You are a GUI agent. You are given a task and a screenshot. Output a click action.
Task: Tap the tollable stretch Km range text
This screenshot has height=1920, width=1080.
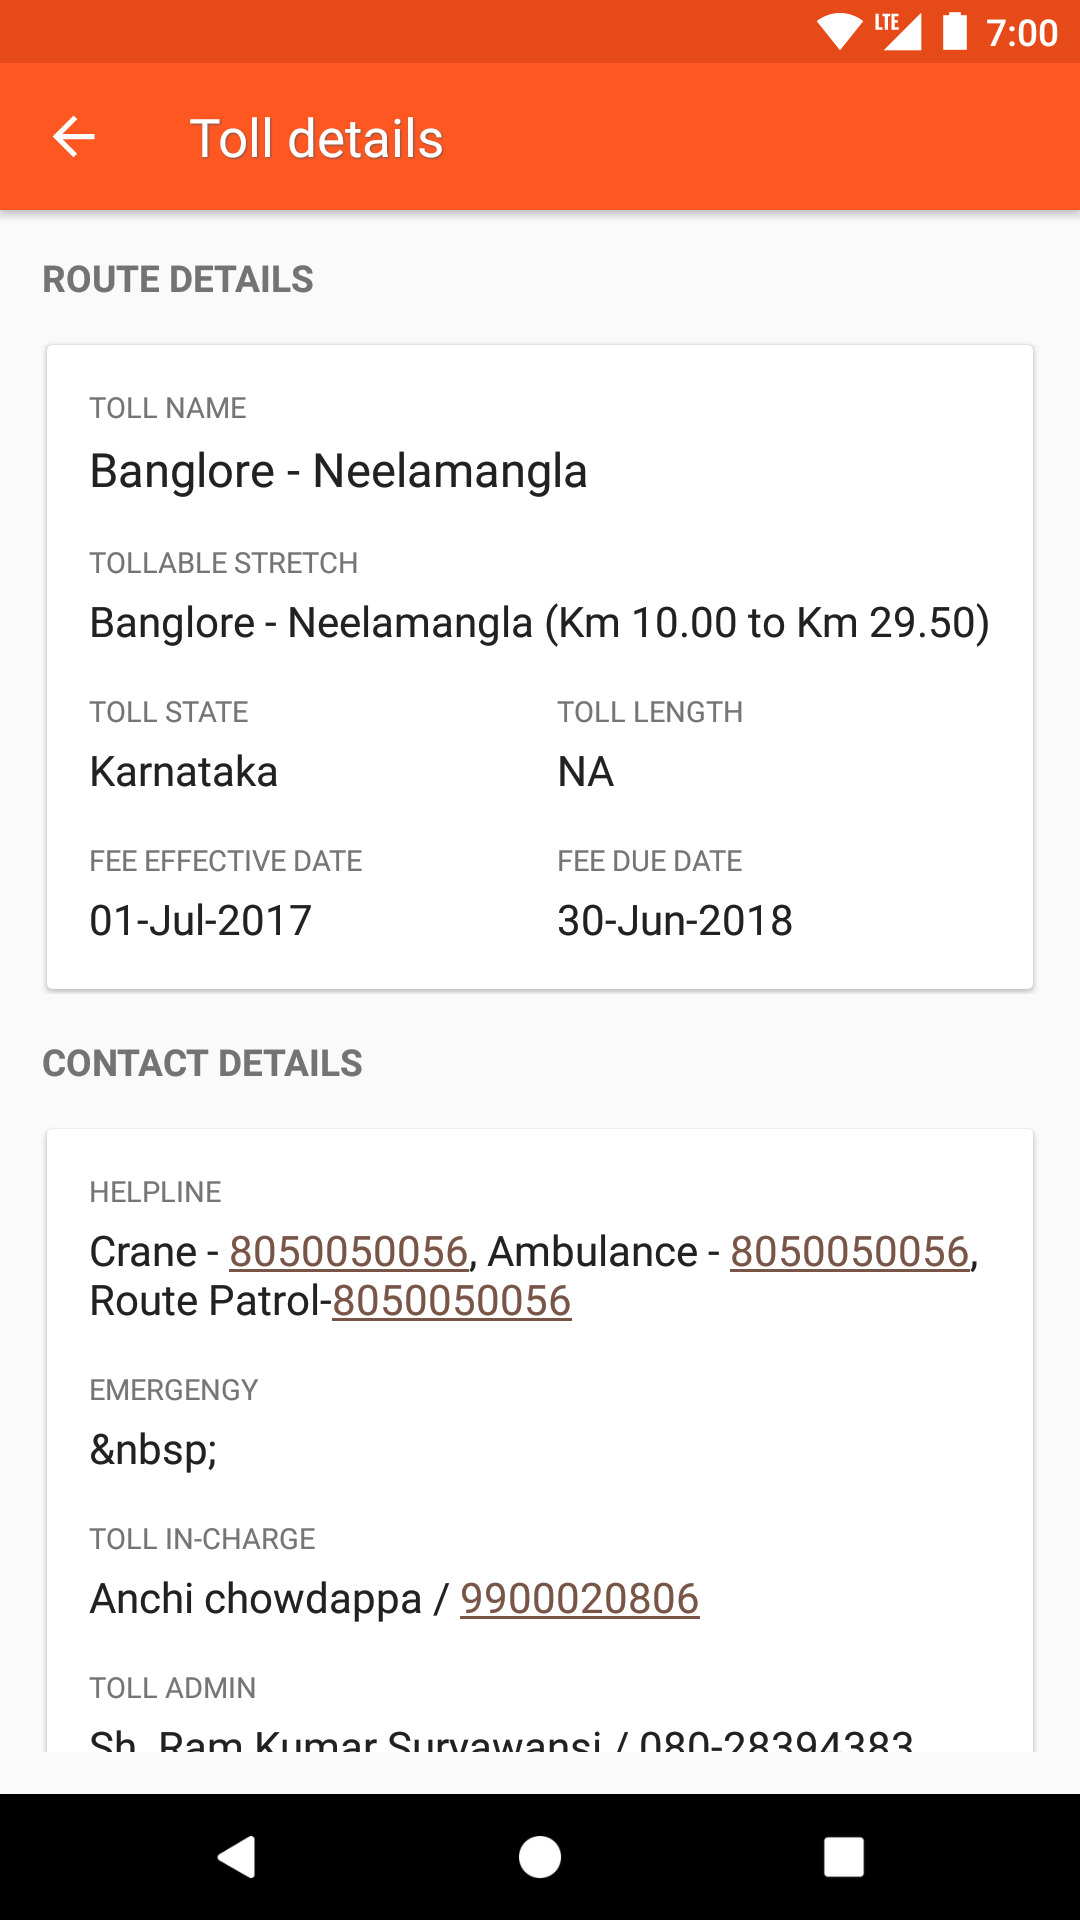540,623
